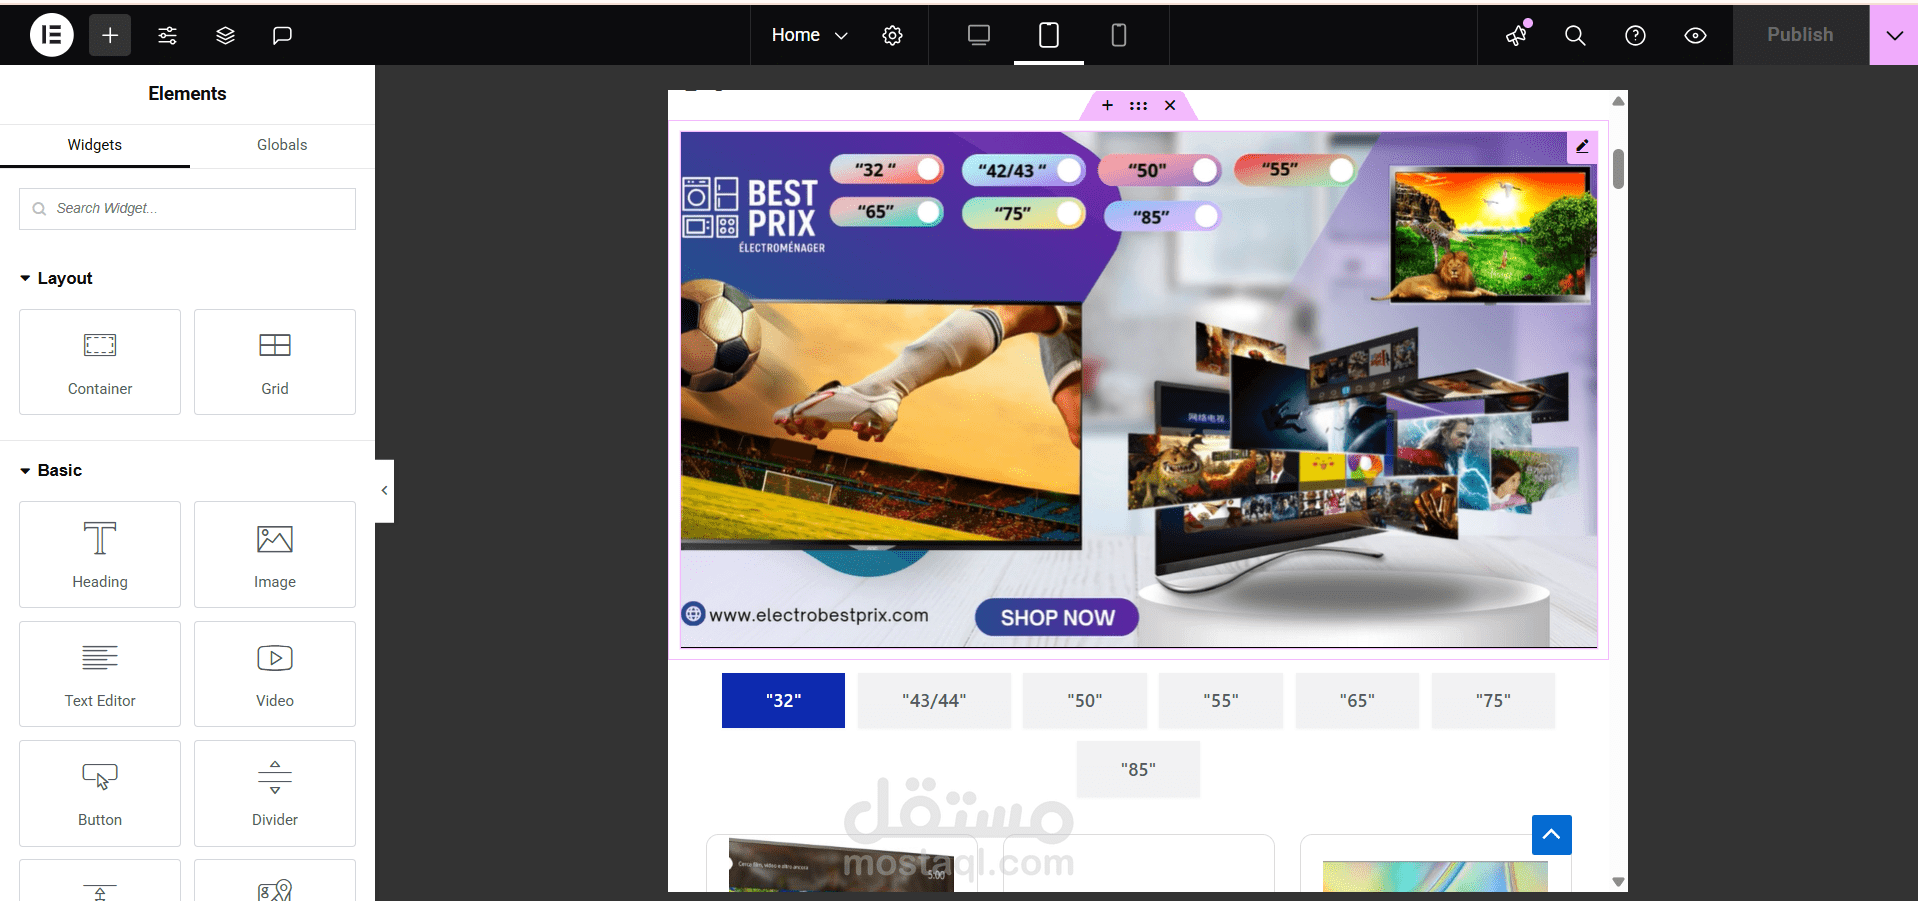
Task: Toggle the "65" switch in banner
Action: (887, 212)
